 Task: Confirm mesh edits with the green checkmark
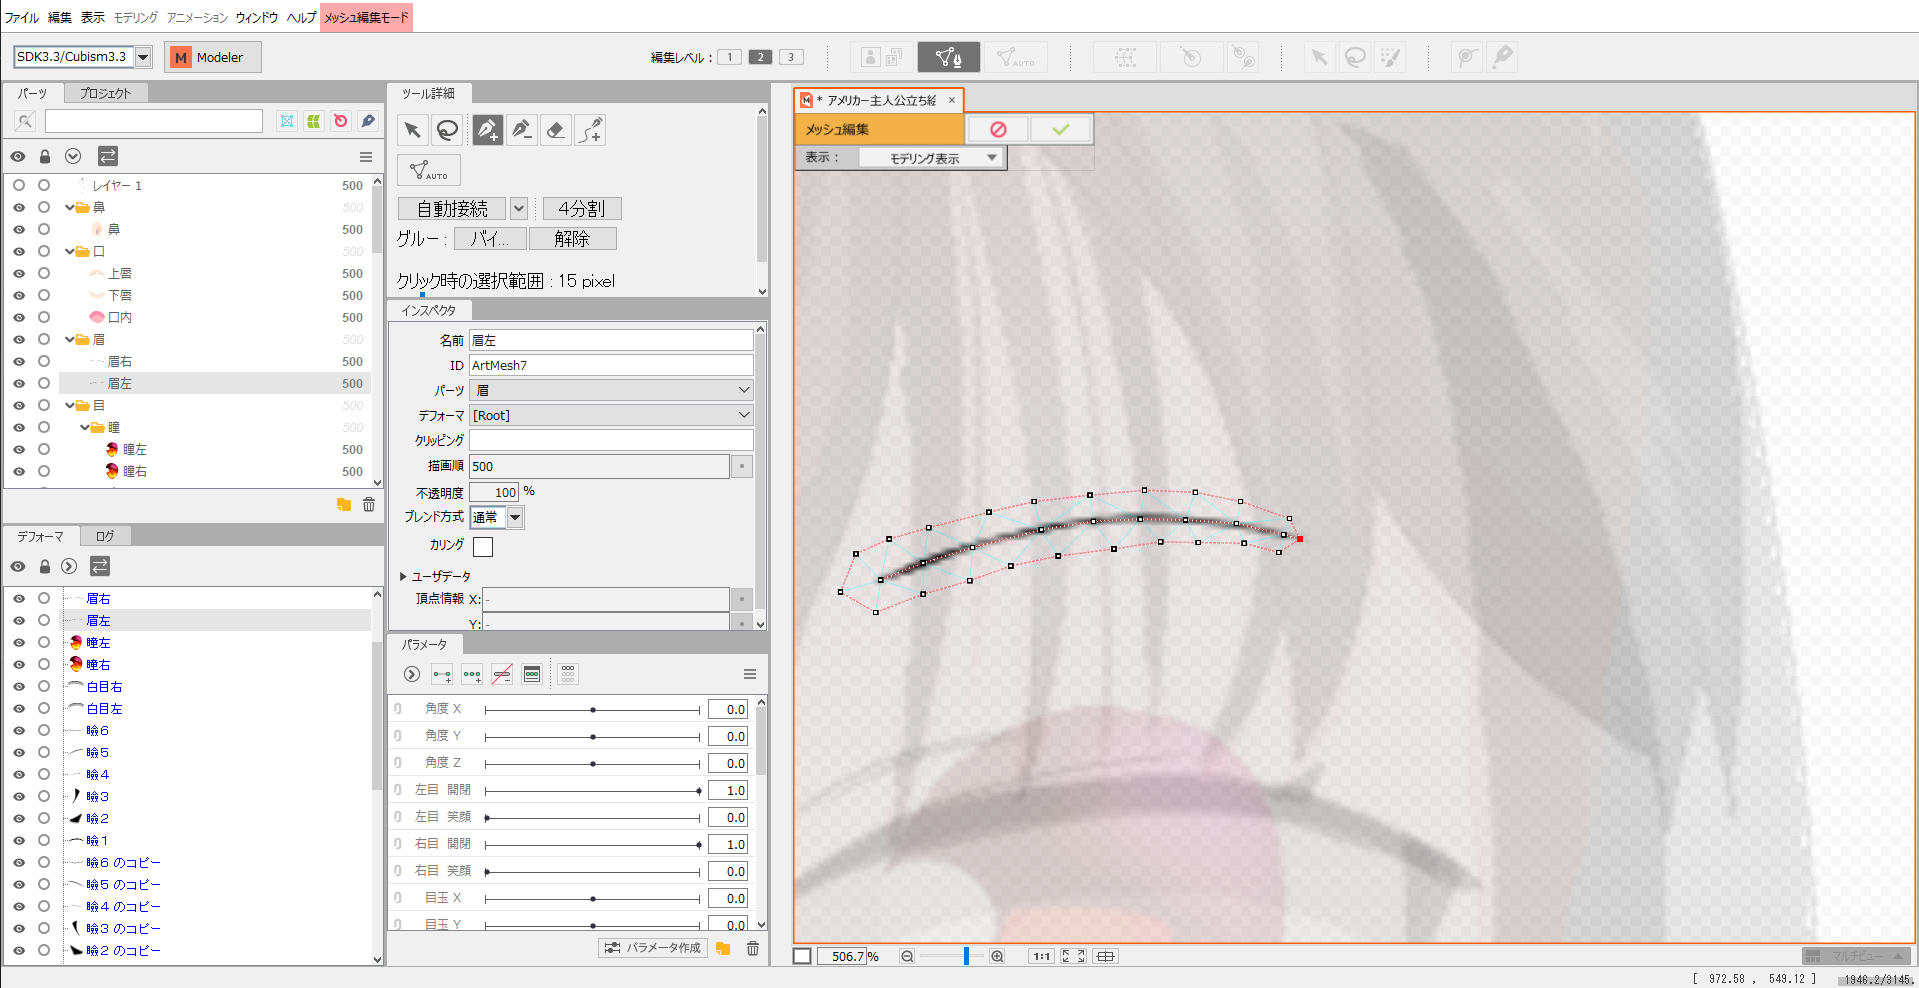[1060, 129]
